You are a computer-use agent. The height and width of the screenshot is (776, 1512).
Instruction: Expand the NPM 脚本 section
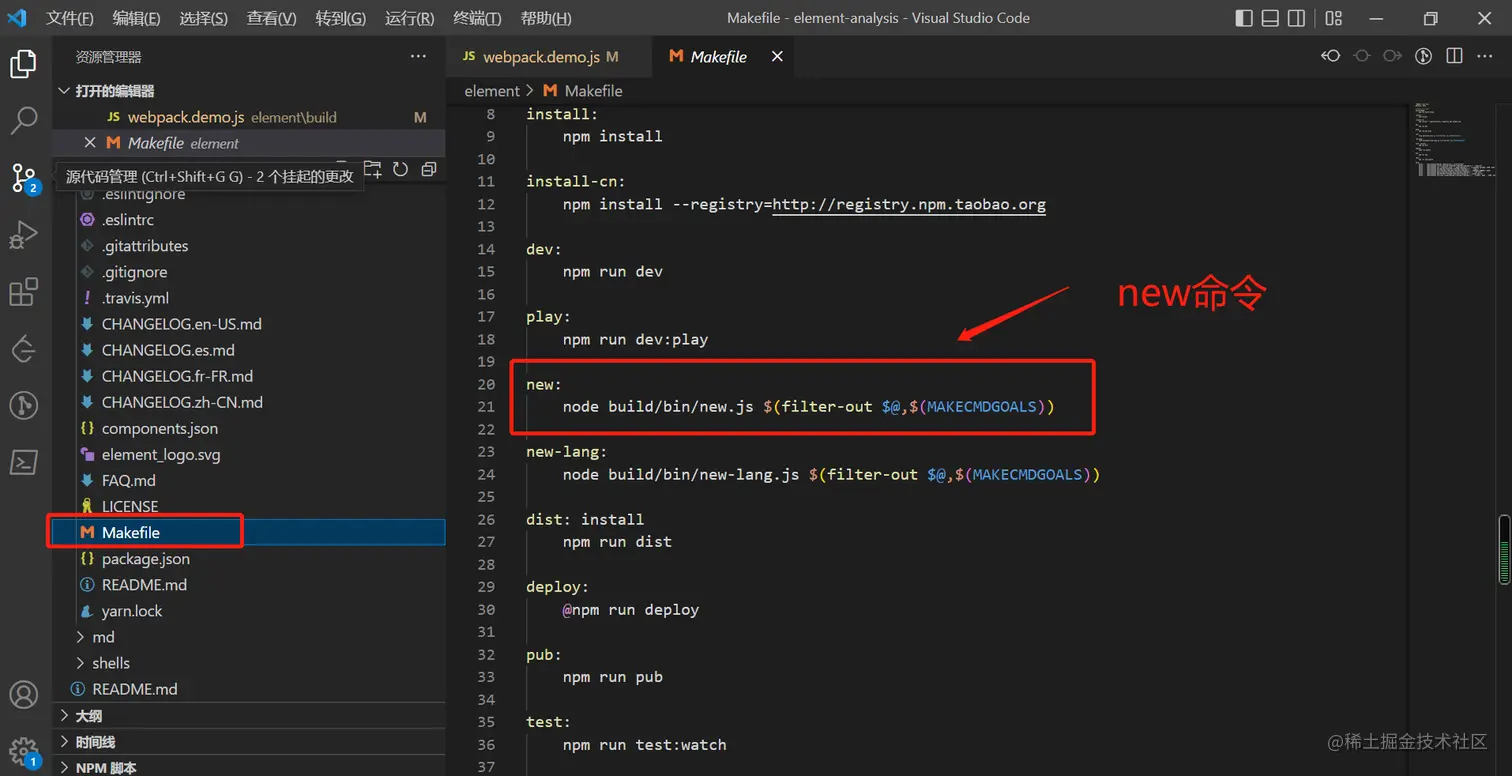[249, 767]
